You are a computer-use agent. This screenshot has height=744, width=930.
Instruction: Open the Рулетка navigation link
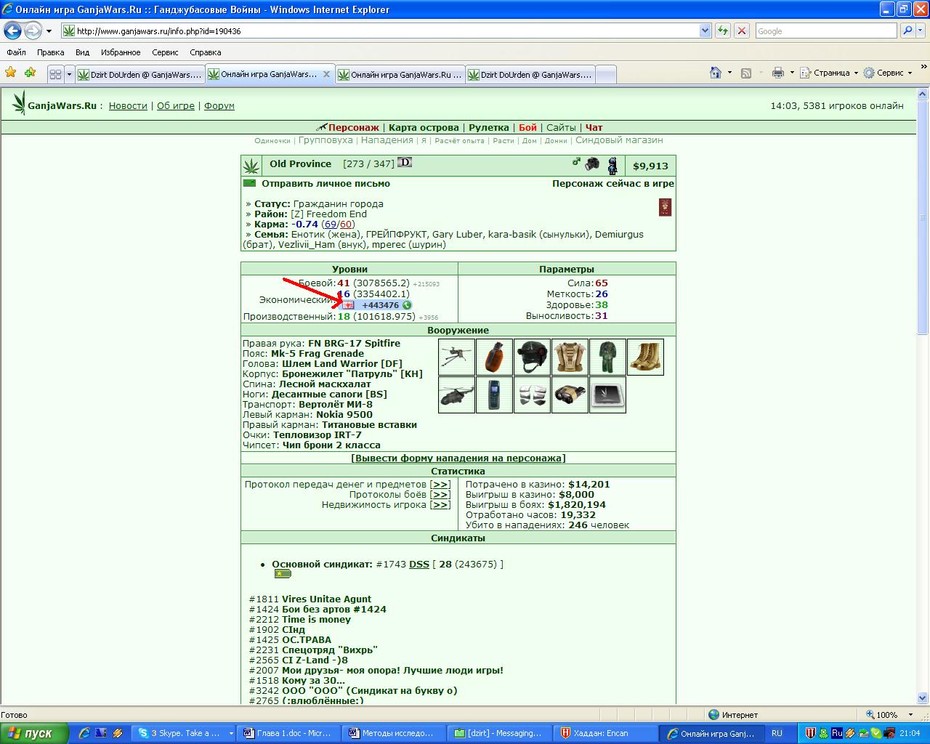point(489,128)
